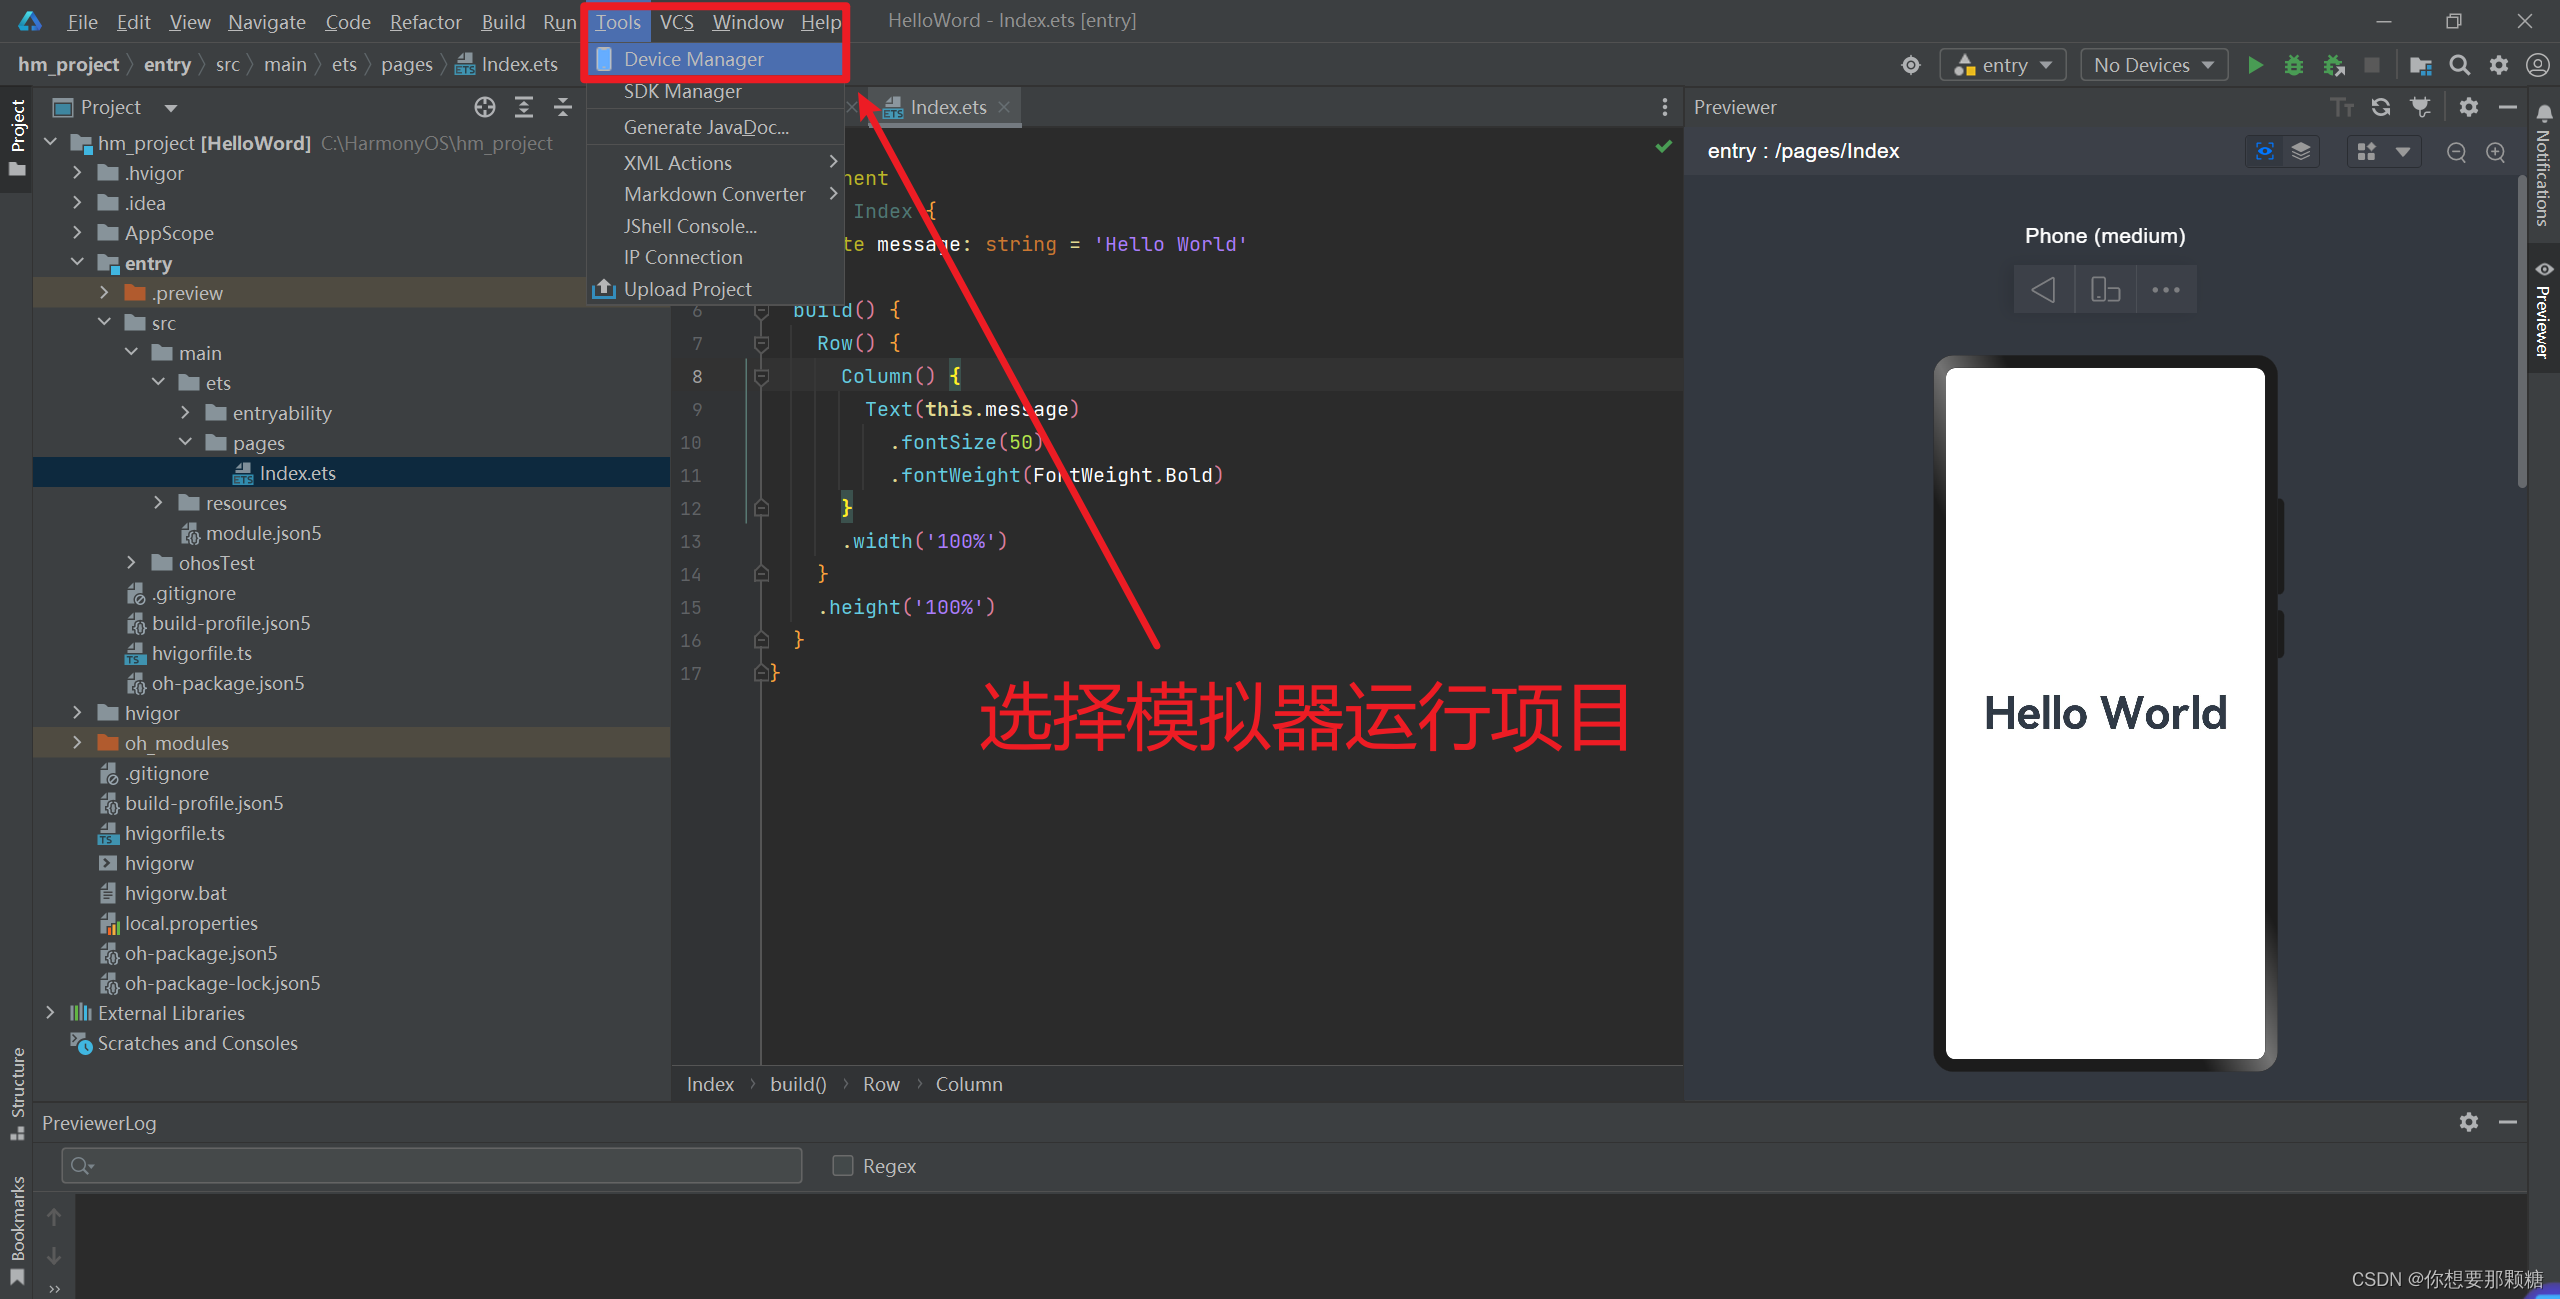Click the Previewer refresh icon
Image resolution: width=2560 pixels, height=1299 pixels.
(x=2381, y=107)
